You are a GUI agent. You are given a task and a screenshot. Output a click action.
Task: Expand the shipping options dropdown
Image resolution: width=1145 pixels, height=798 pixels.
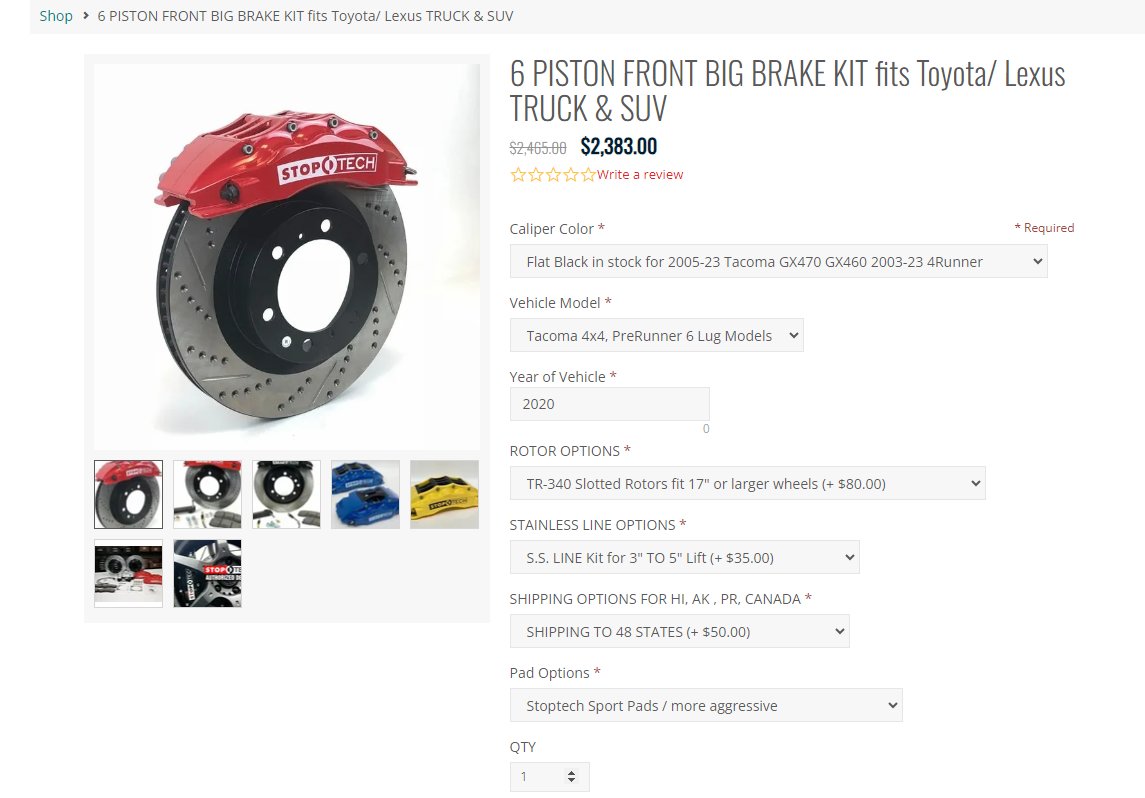679,632
